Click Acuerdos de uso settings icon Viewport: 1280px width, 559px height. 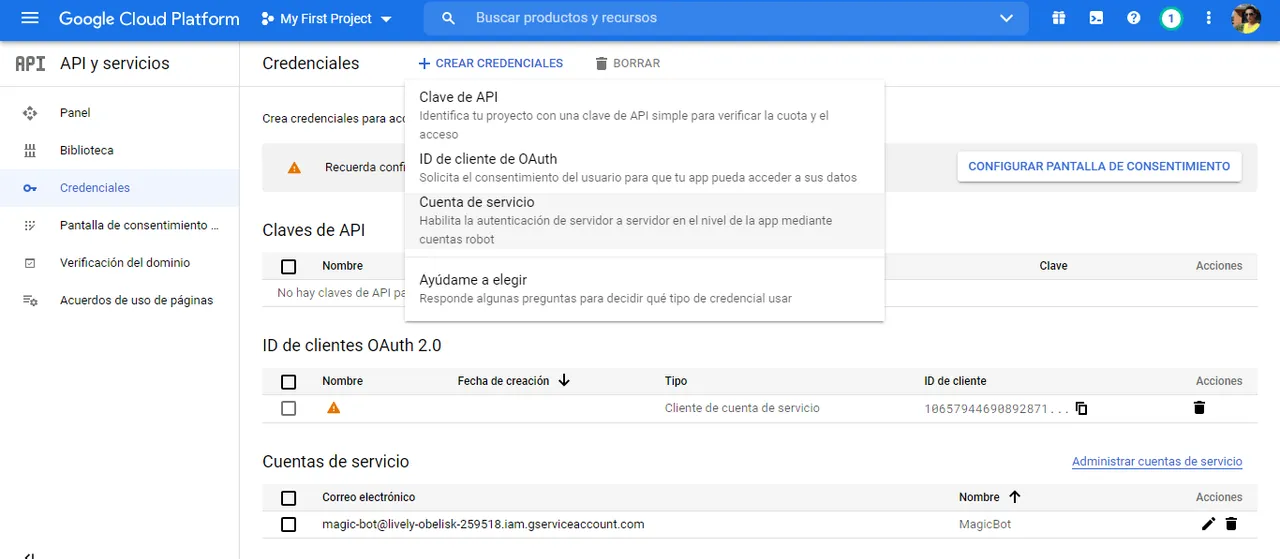(30, 300)
